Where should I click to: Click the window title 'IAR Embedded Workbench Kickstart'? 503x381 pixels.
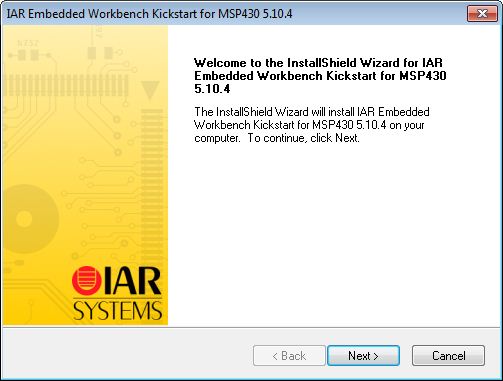coord(149,14)
